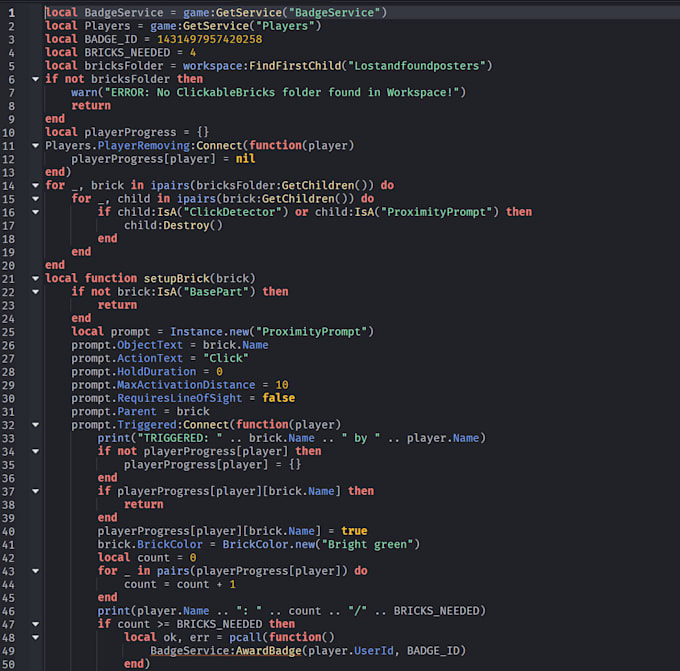Click the print call on line 46

(x=114, y=611)
